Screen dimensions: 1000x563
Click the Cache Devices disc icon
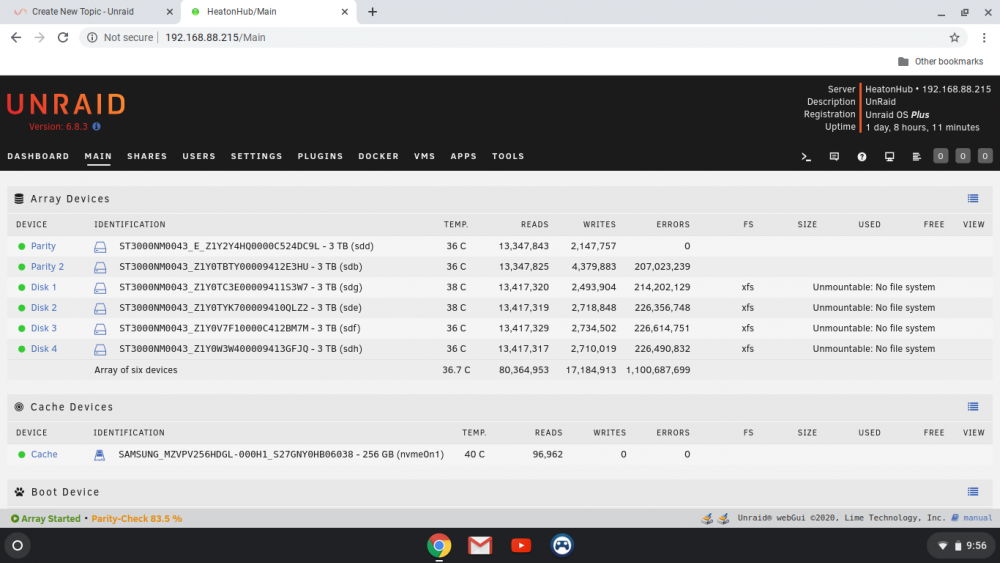[19, 407]
